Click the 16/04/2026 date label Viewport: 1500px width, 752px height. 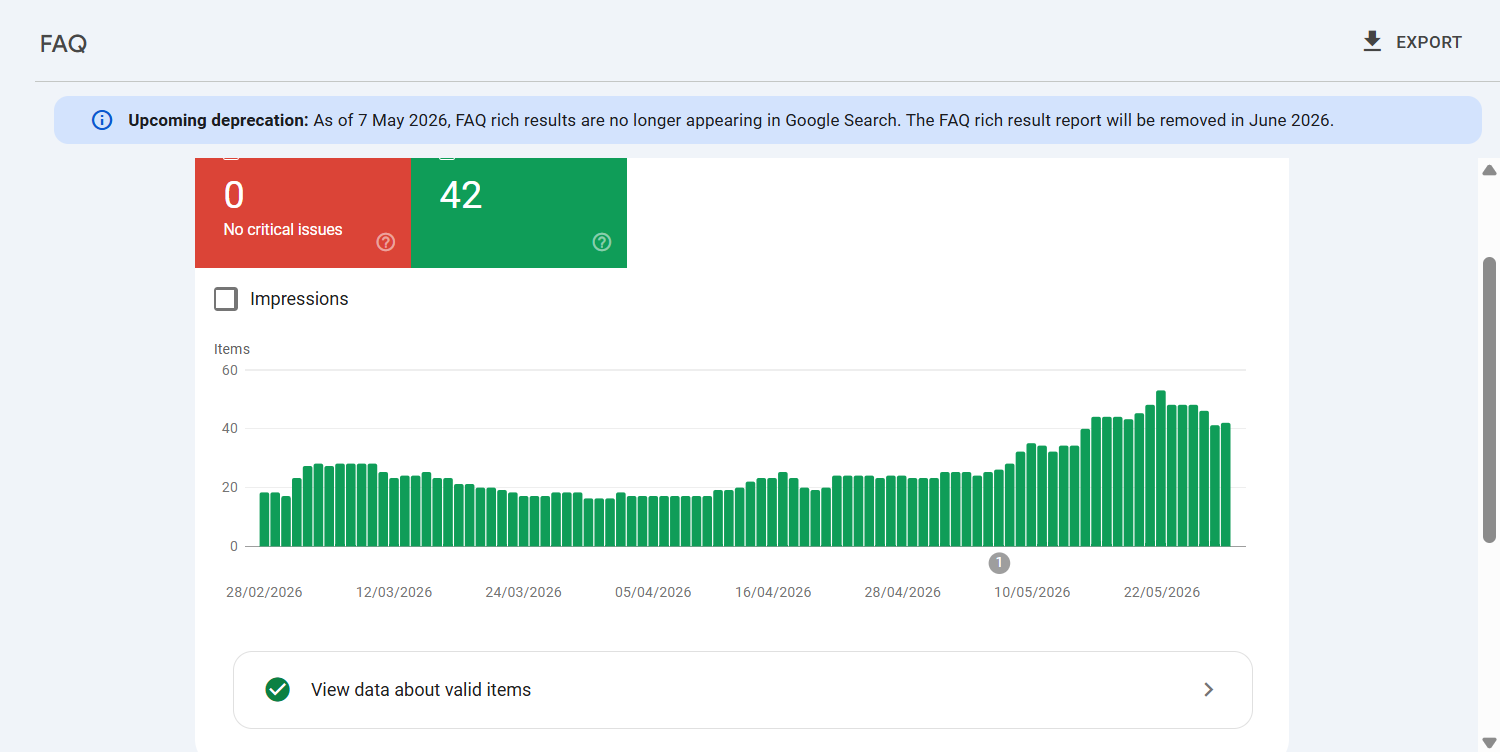point(773,592)
